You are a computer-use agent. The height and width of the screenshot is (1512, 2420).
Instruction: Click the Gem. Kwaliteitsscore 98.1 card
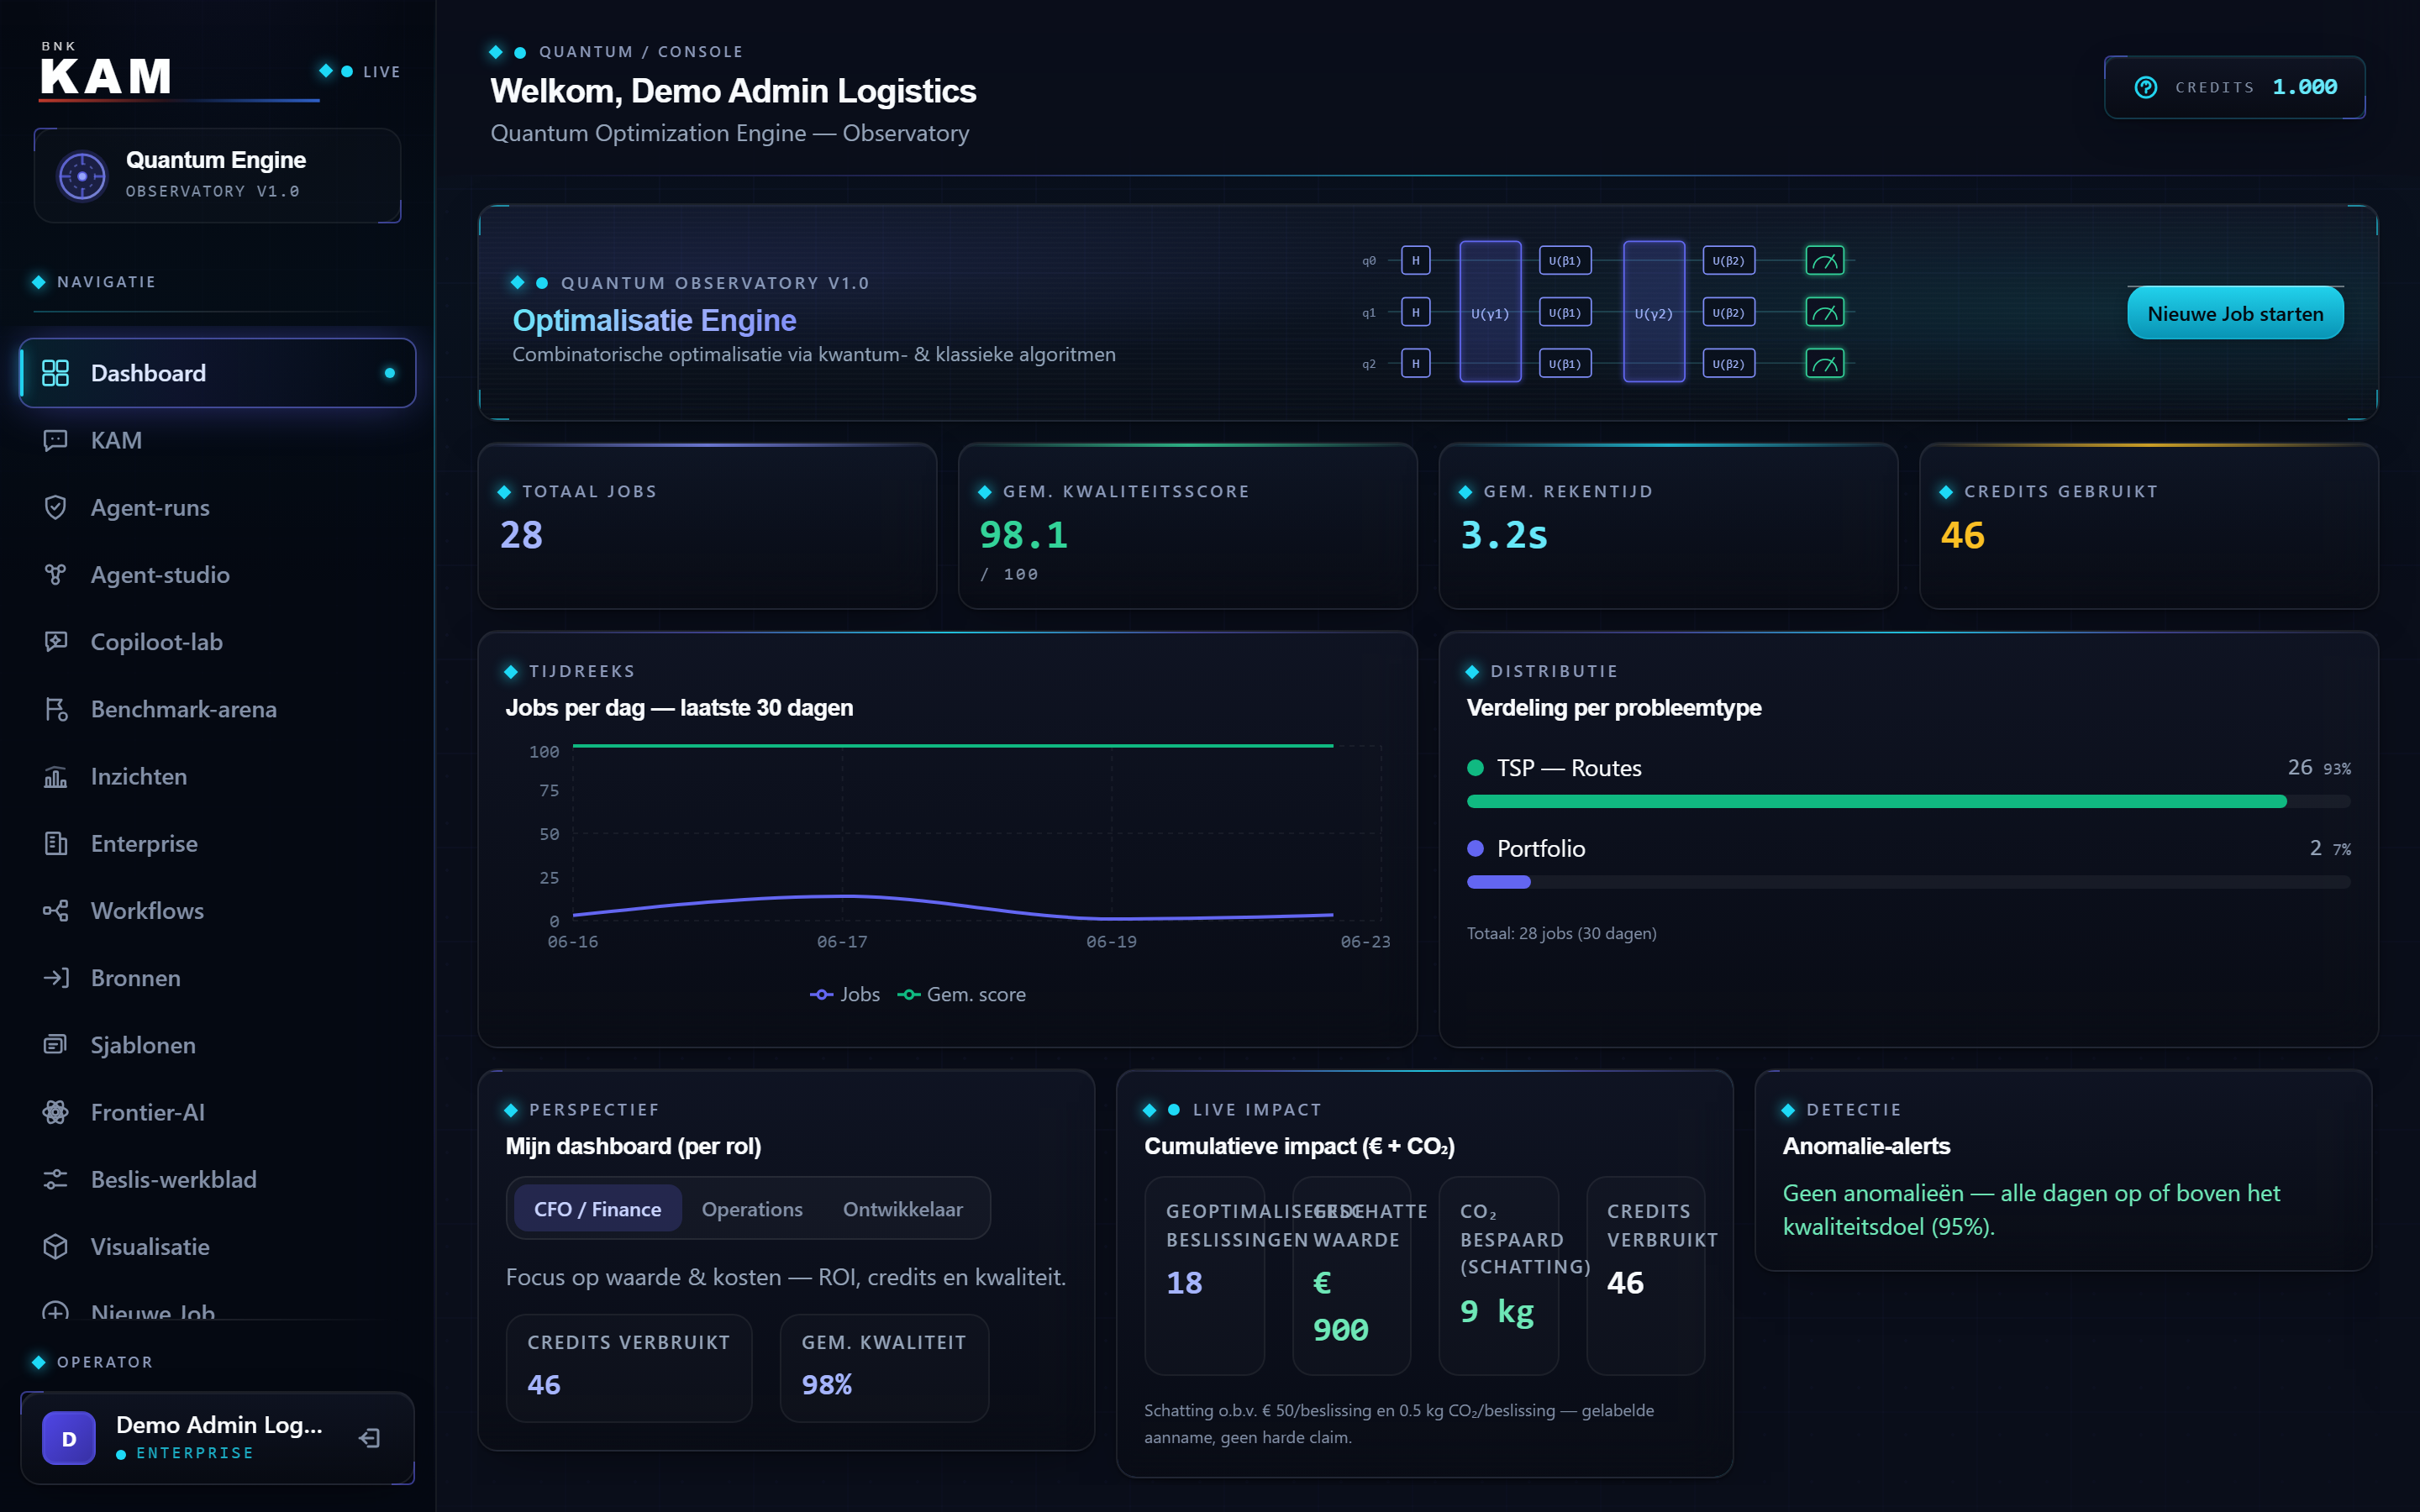click(x=1187, y=526)
